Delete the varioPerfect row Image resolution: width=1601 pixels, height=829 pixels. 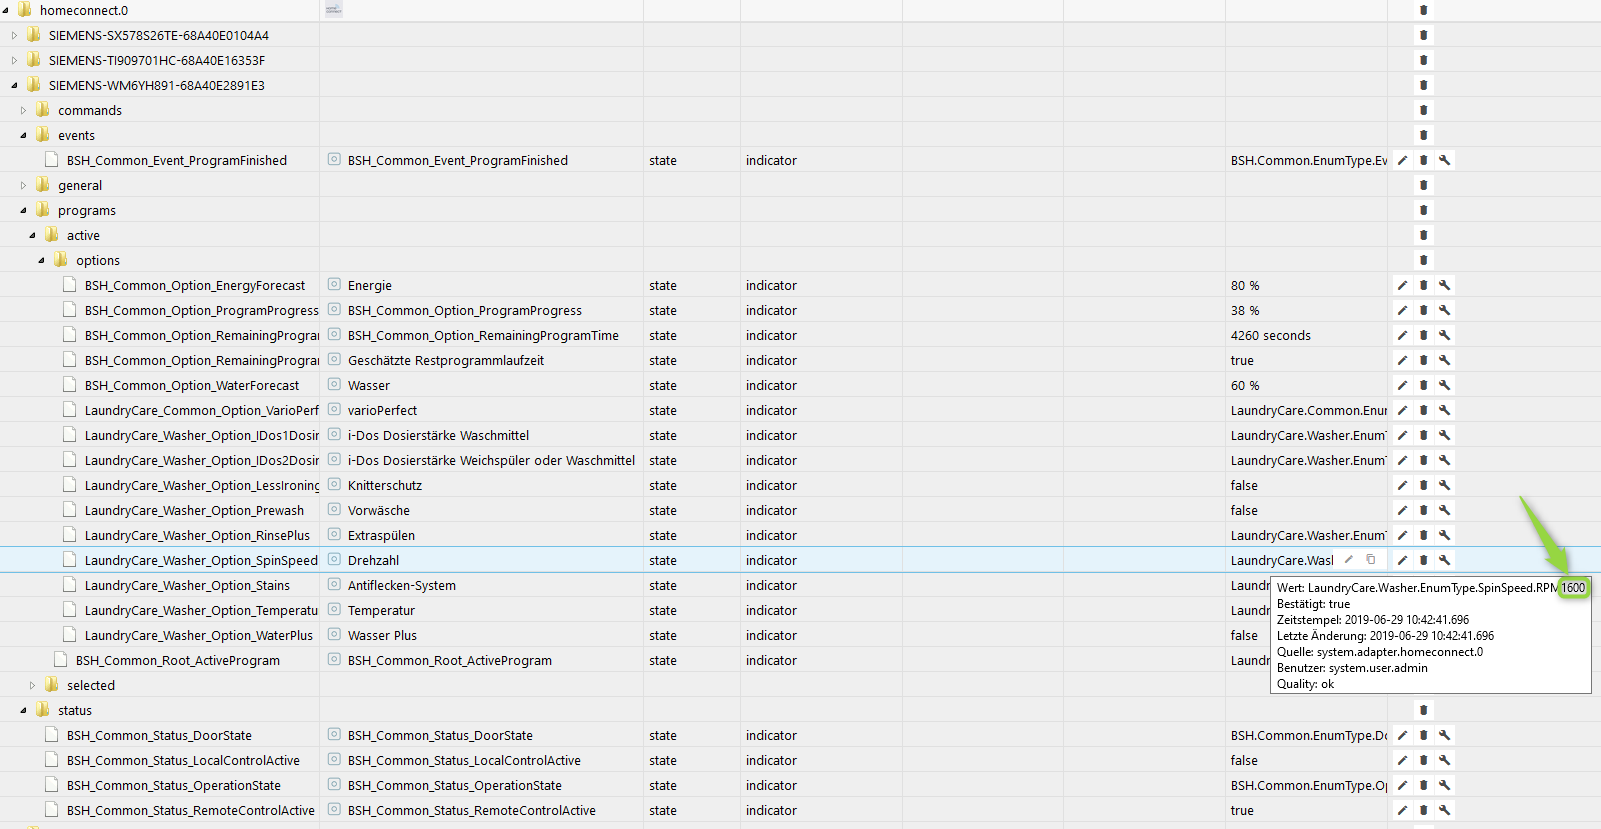coord(1424,410)
